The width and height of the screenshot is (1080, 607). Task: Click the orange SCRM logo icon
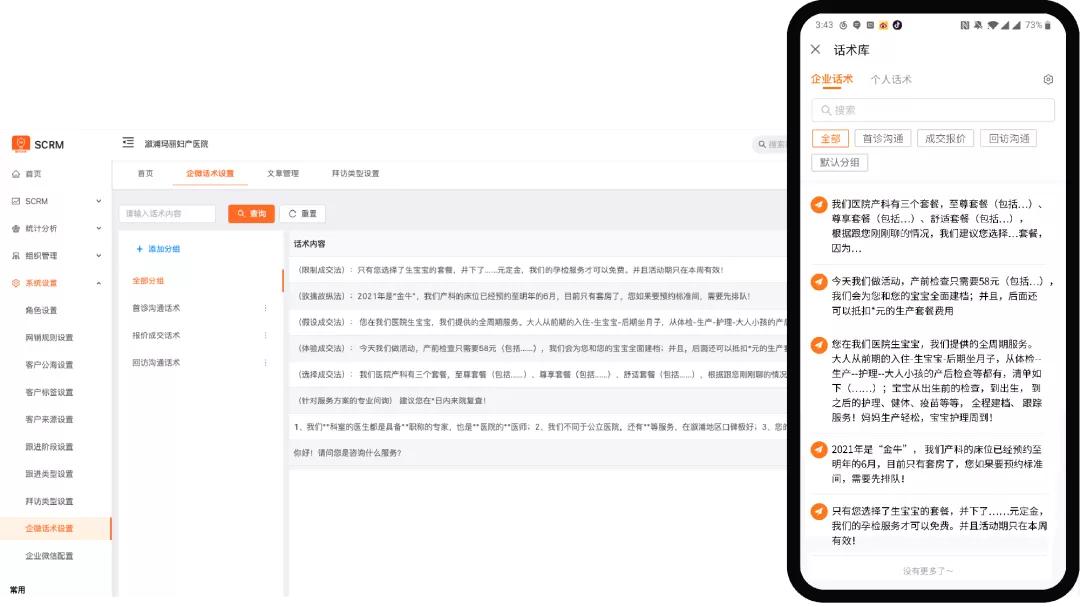(x=21, y=144)
